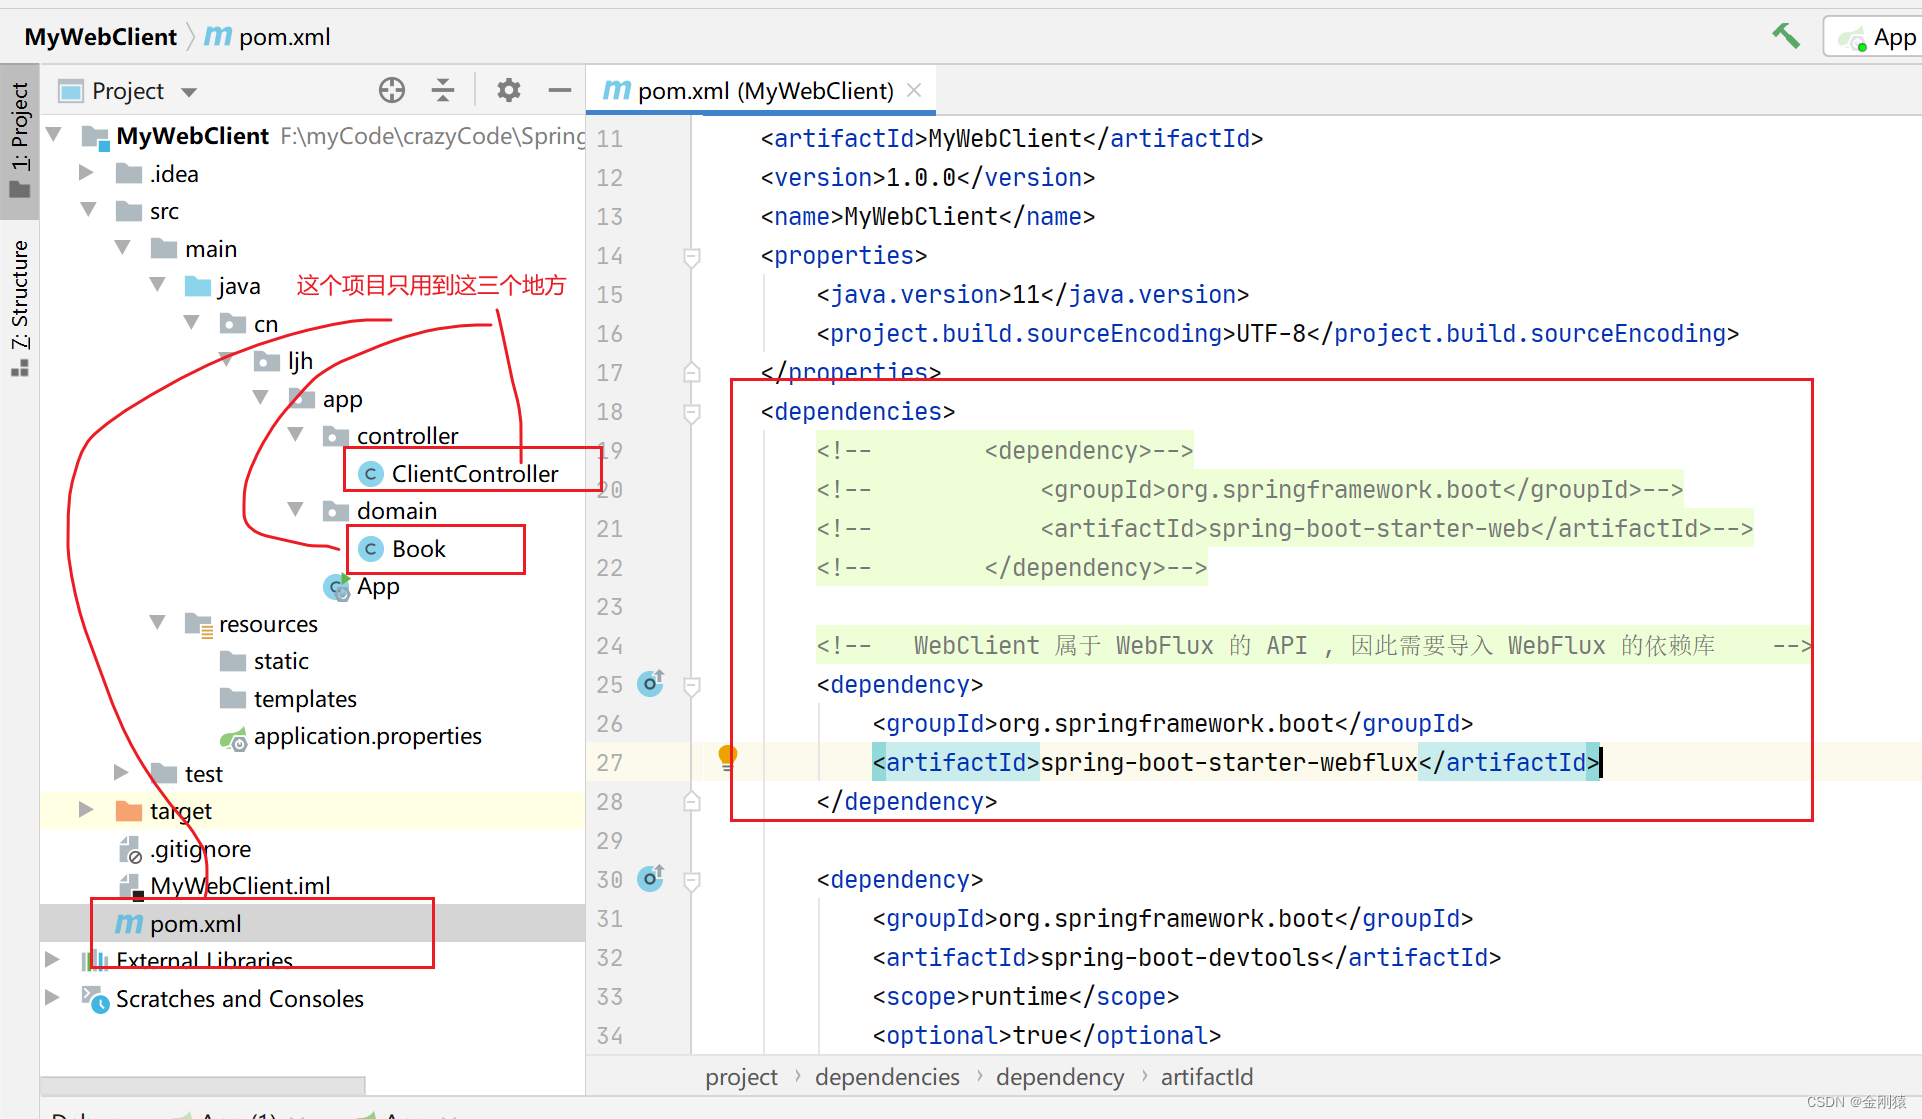Collapse the src folder
1922x1119 pixels.
88,209
